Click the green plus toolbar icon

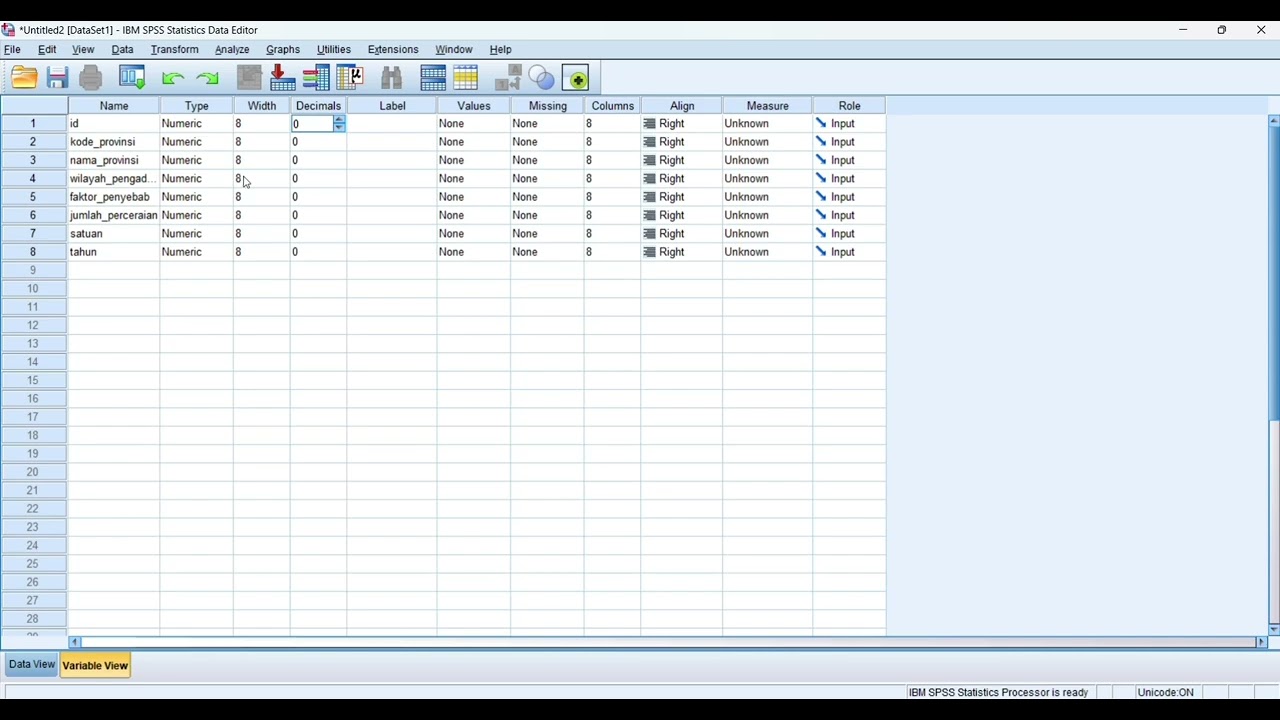[576, 78]
